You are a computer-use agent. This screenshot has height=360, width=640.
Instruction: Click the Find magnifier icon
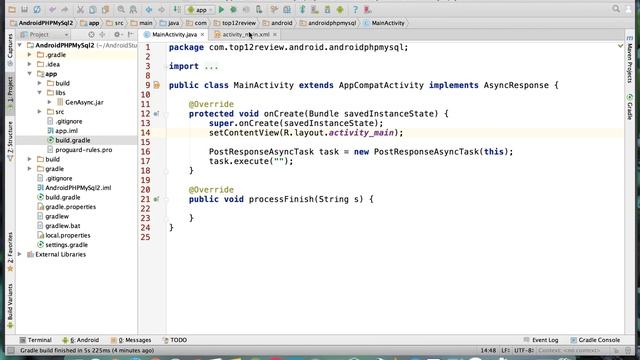[121, 9]
